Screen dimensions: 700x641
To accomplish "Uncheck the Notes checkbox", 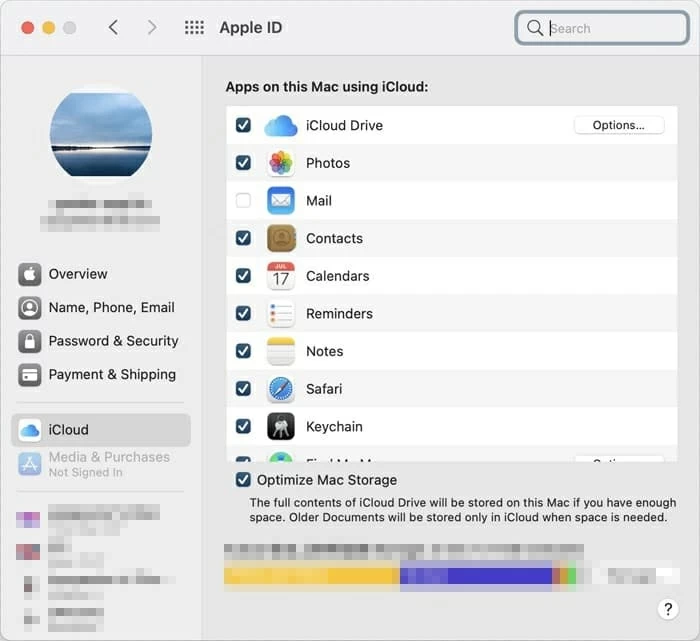I will pyautogui.click(x=243, y=351).
